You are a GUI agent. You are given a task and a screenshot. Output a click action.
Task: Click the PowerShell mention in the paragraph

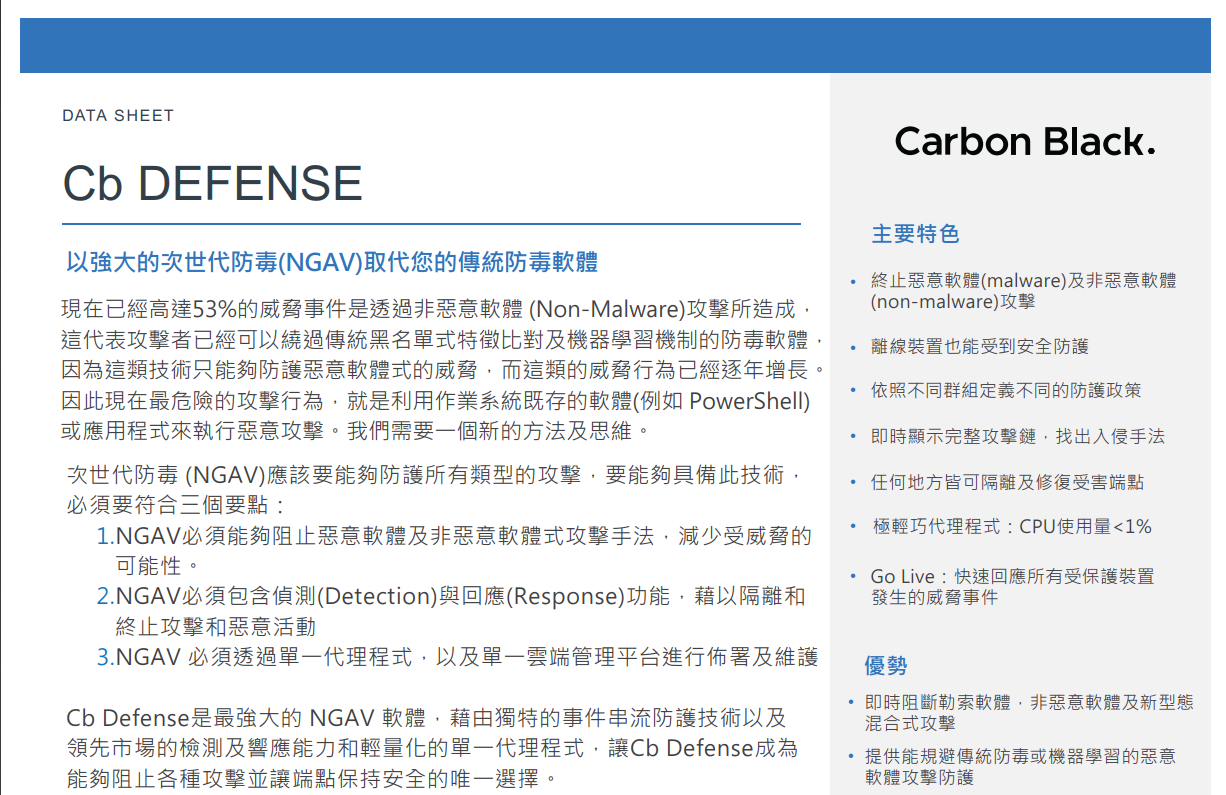click(x=749, y=402)
